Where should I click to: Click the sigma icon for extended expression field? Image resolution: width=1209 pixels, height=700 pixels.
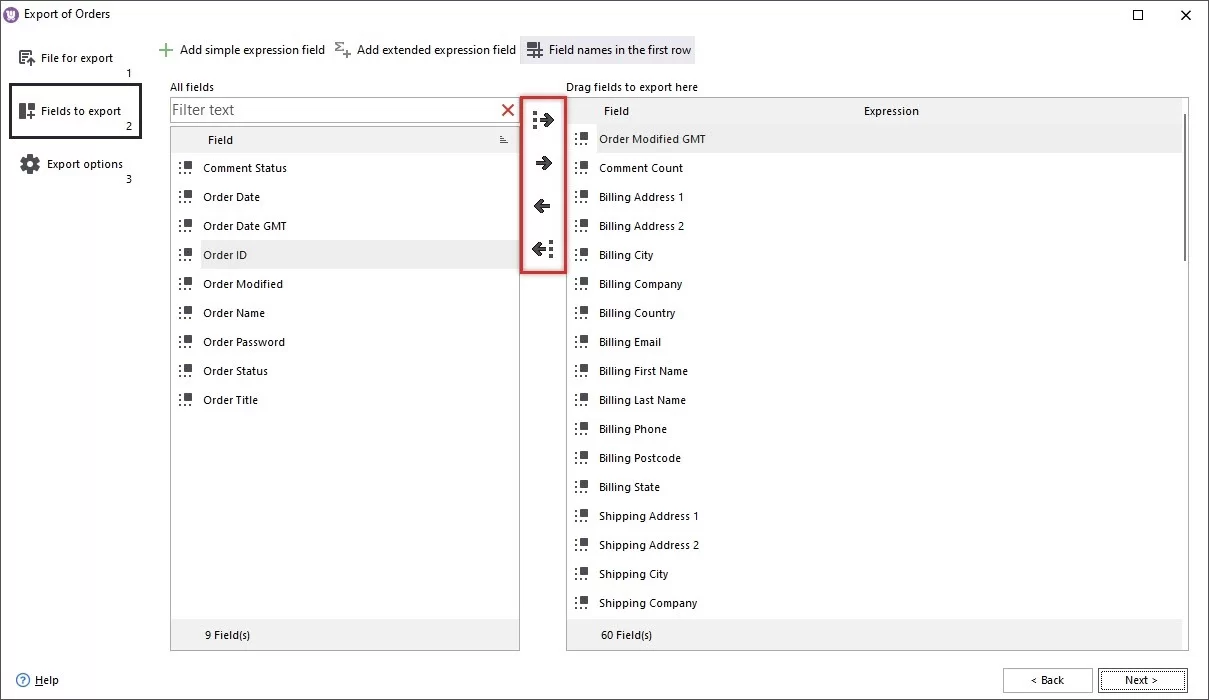point(341,49)
